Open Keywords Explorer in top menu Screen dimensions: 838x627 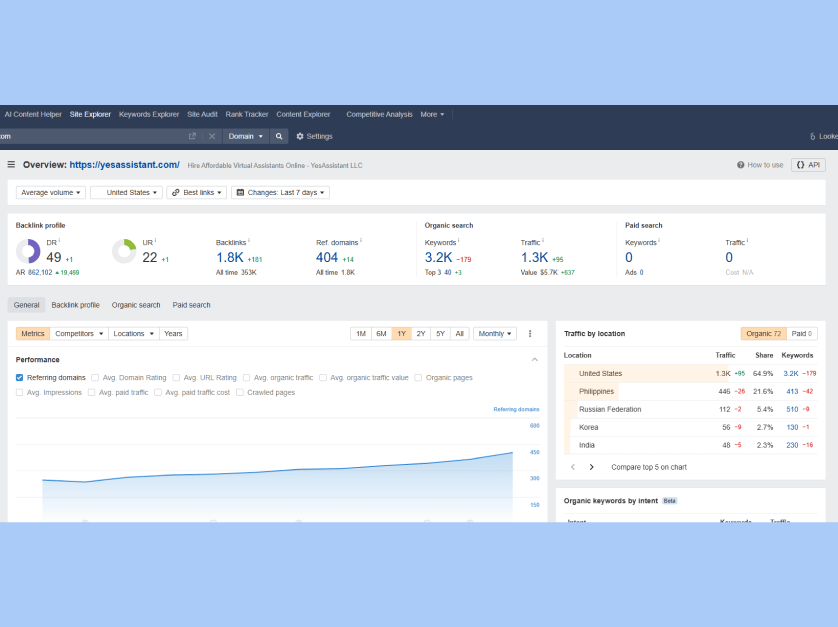pos(149,114)
